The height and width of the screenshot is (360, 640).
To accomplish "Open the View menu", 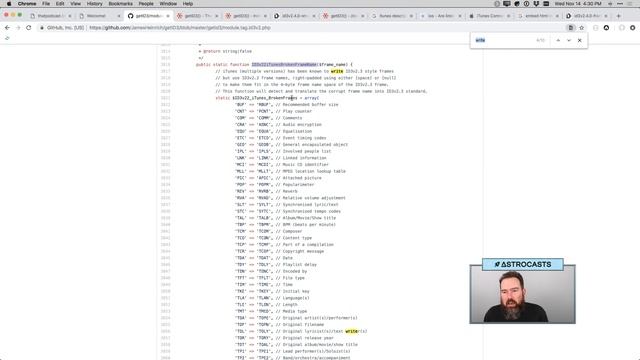I will [x=76, y=4].
